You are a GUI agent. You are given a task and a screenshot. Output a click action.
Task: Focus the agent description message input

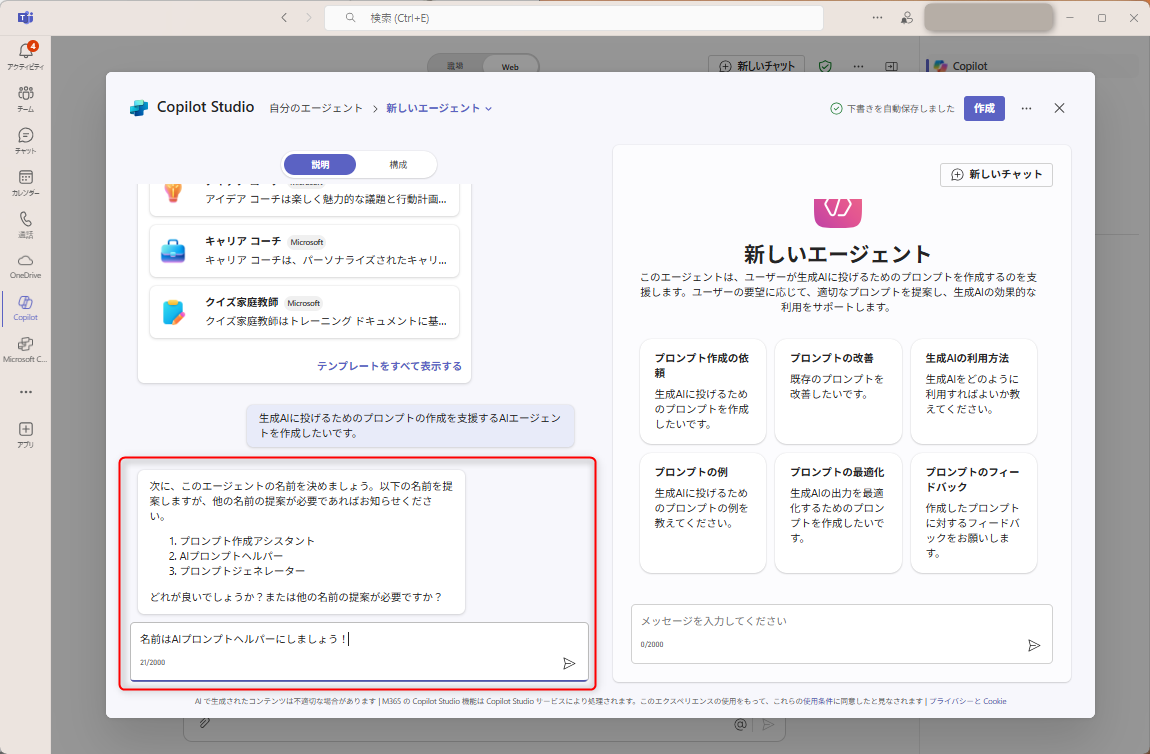(359, 651)
